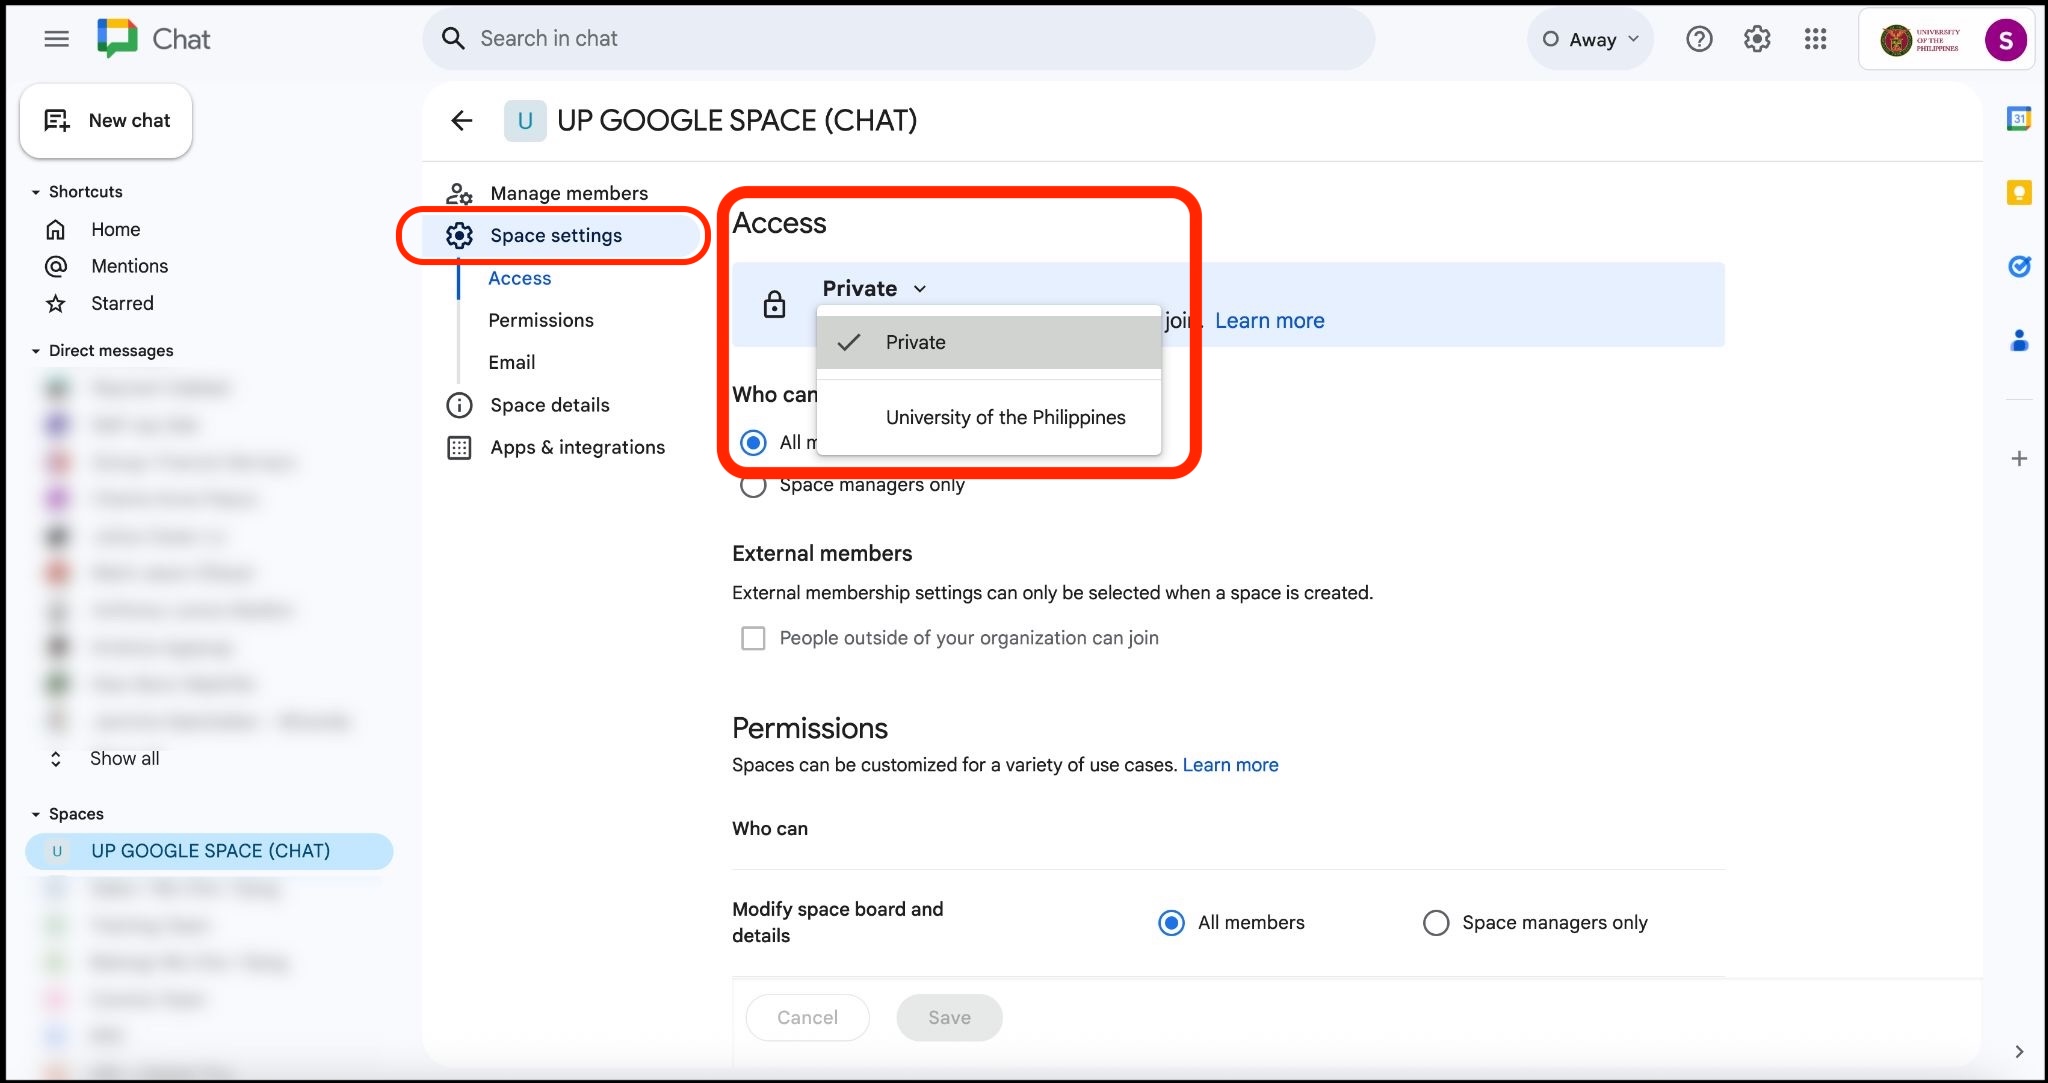Select Space managers only under Access

click(x=753, y=486)
